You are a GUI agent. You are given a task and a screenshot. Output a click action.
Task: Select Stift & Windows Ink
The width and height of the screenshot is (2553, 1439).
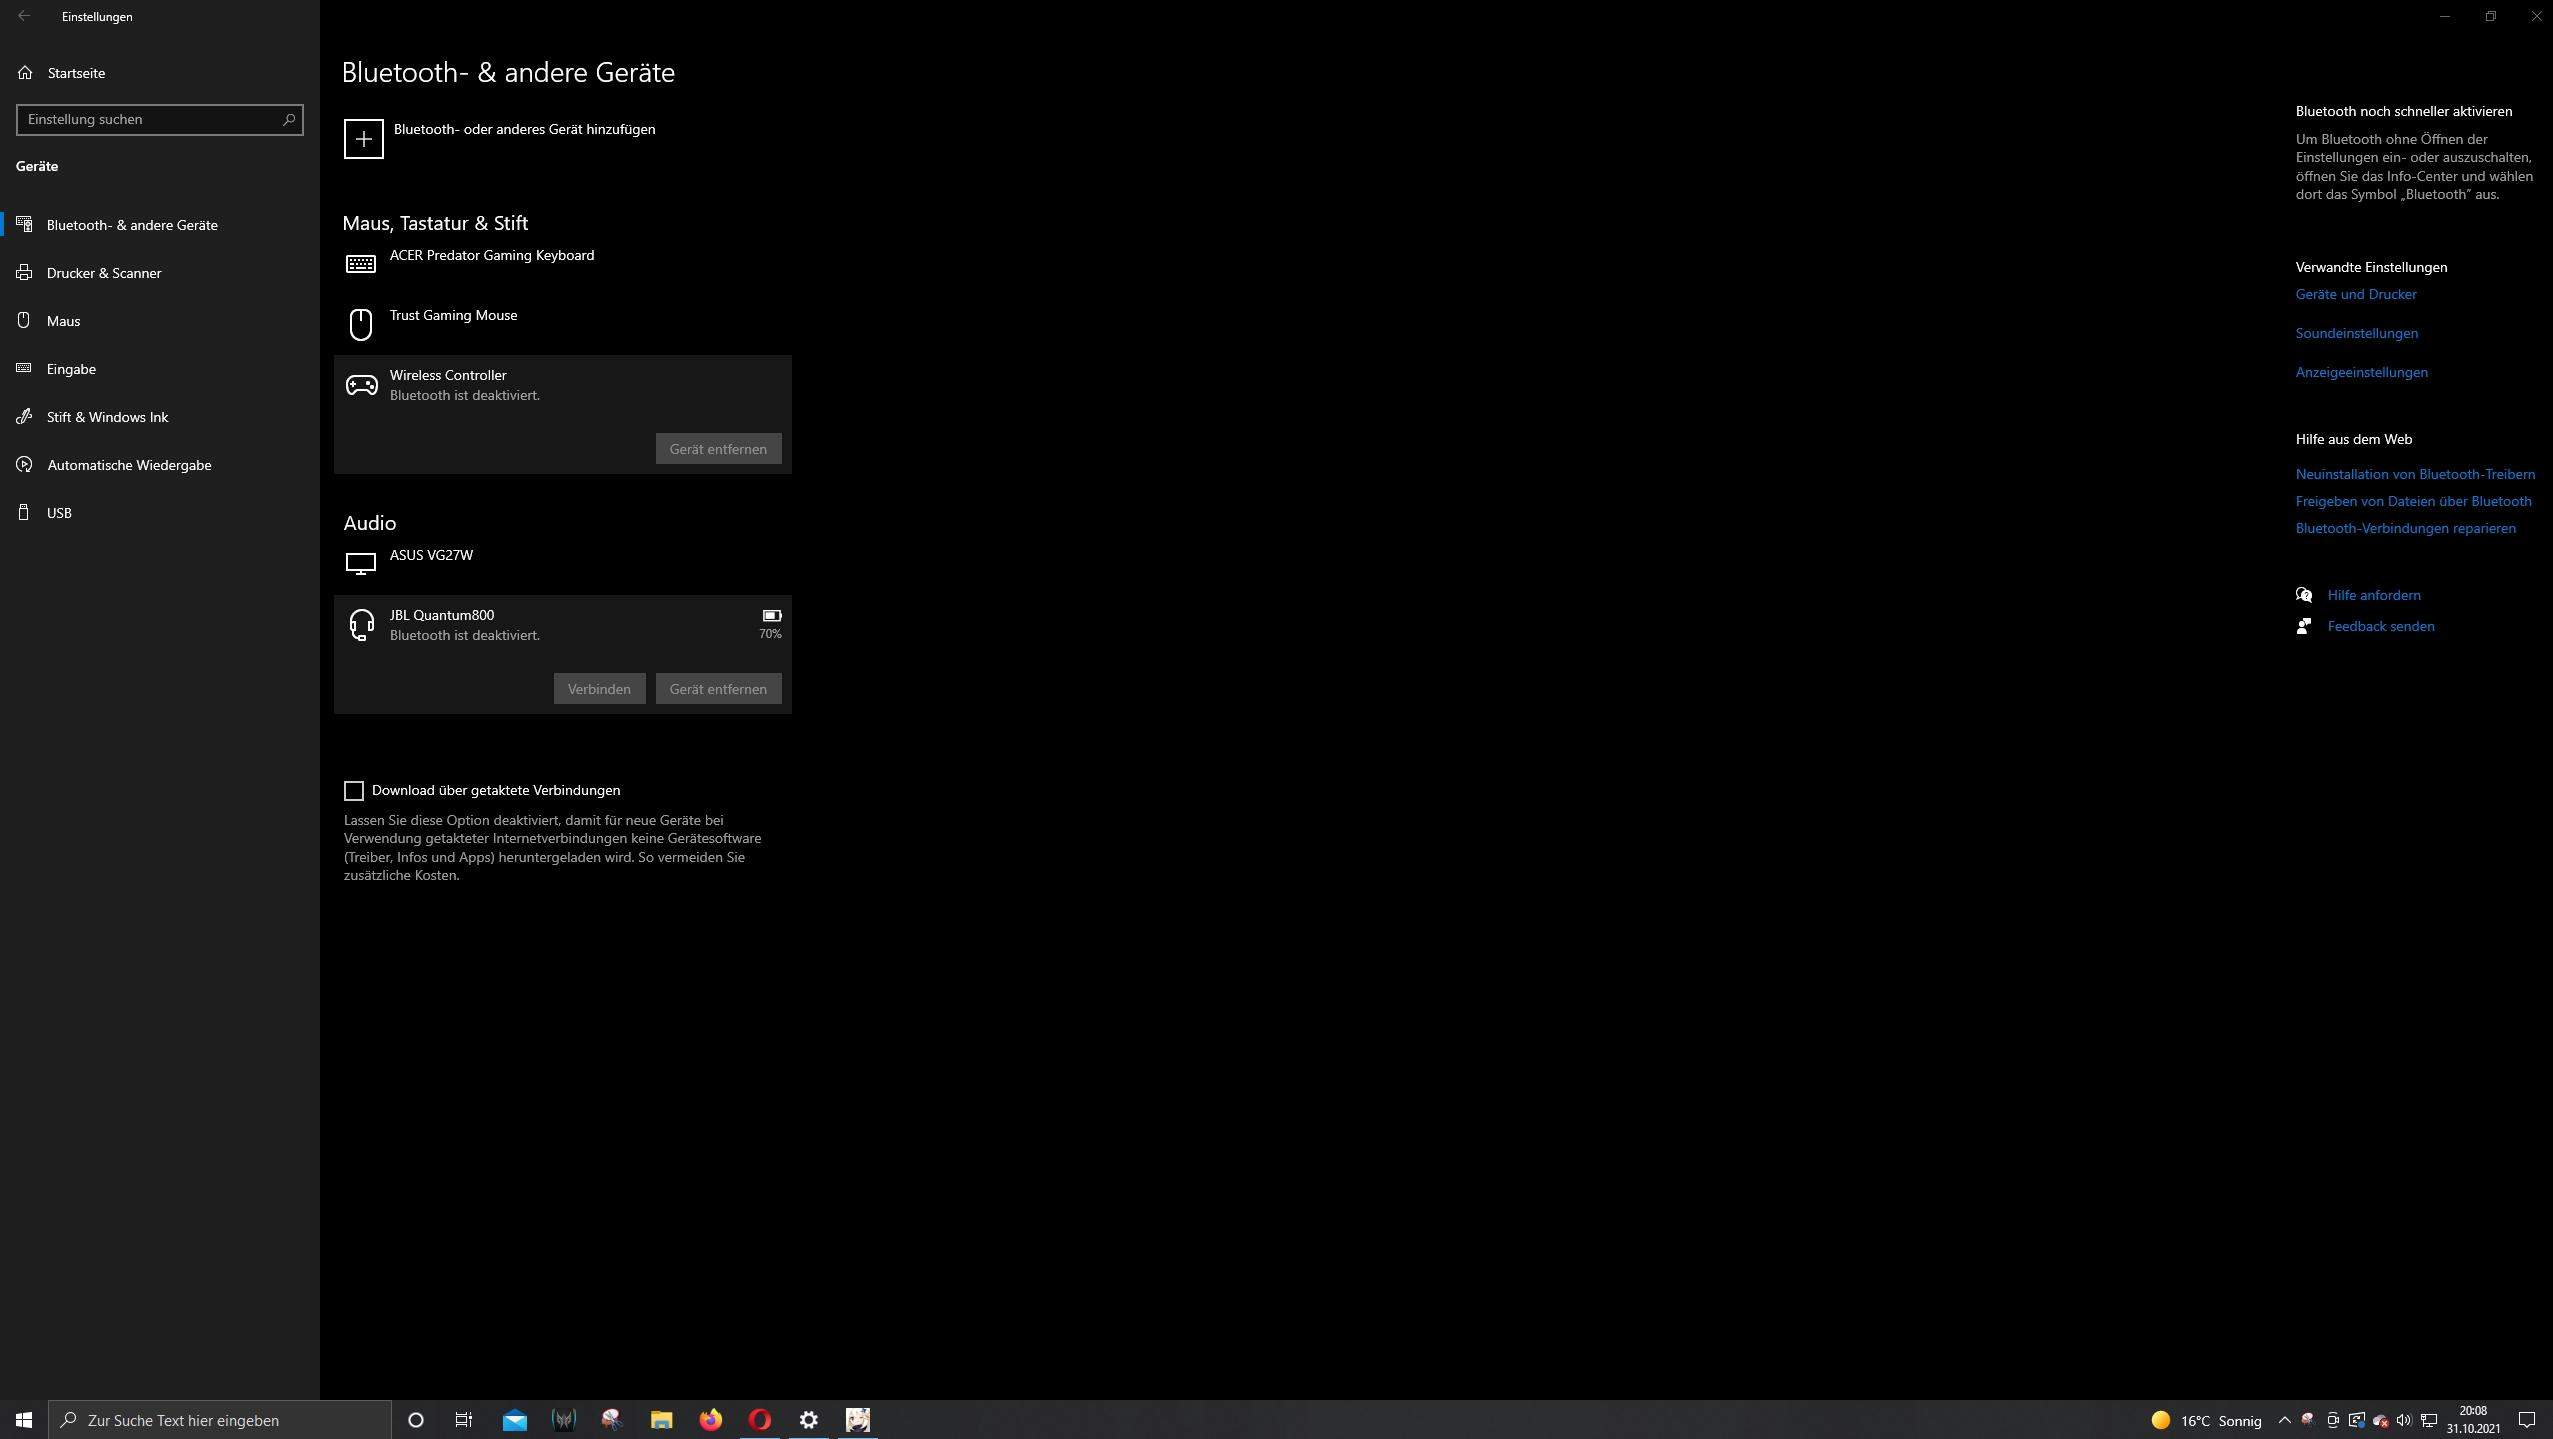[107, 416]
